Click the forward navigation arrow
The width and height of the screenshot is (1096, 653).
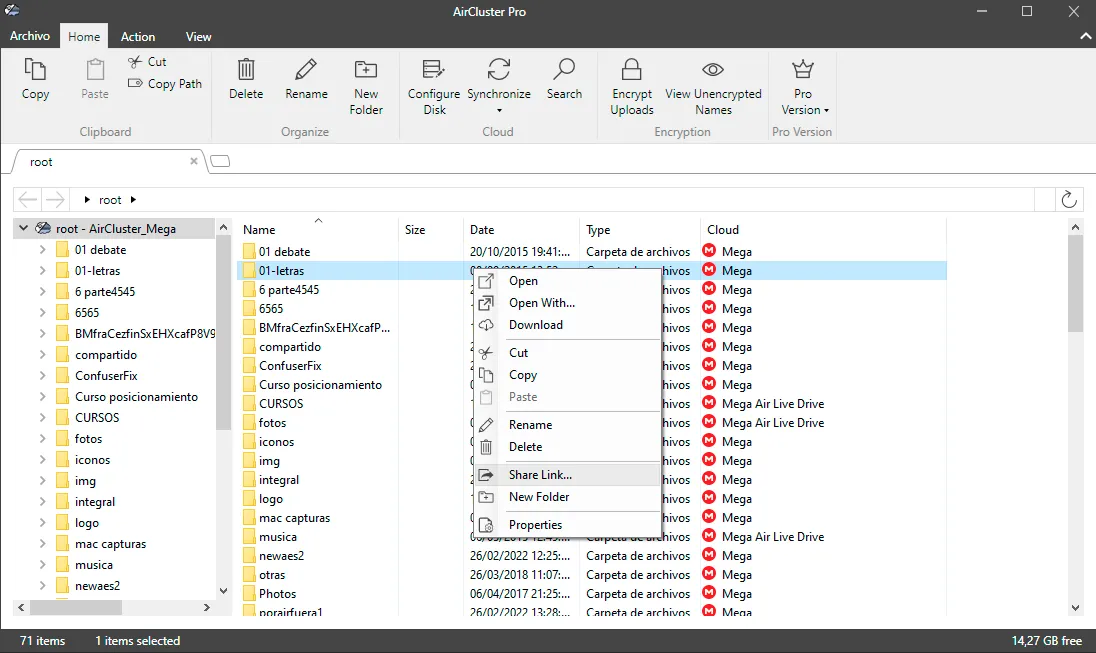[55, 200]
